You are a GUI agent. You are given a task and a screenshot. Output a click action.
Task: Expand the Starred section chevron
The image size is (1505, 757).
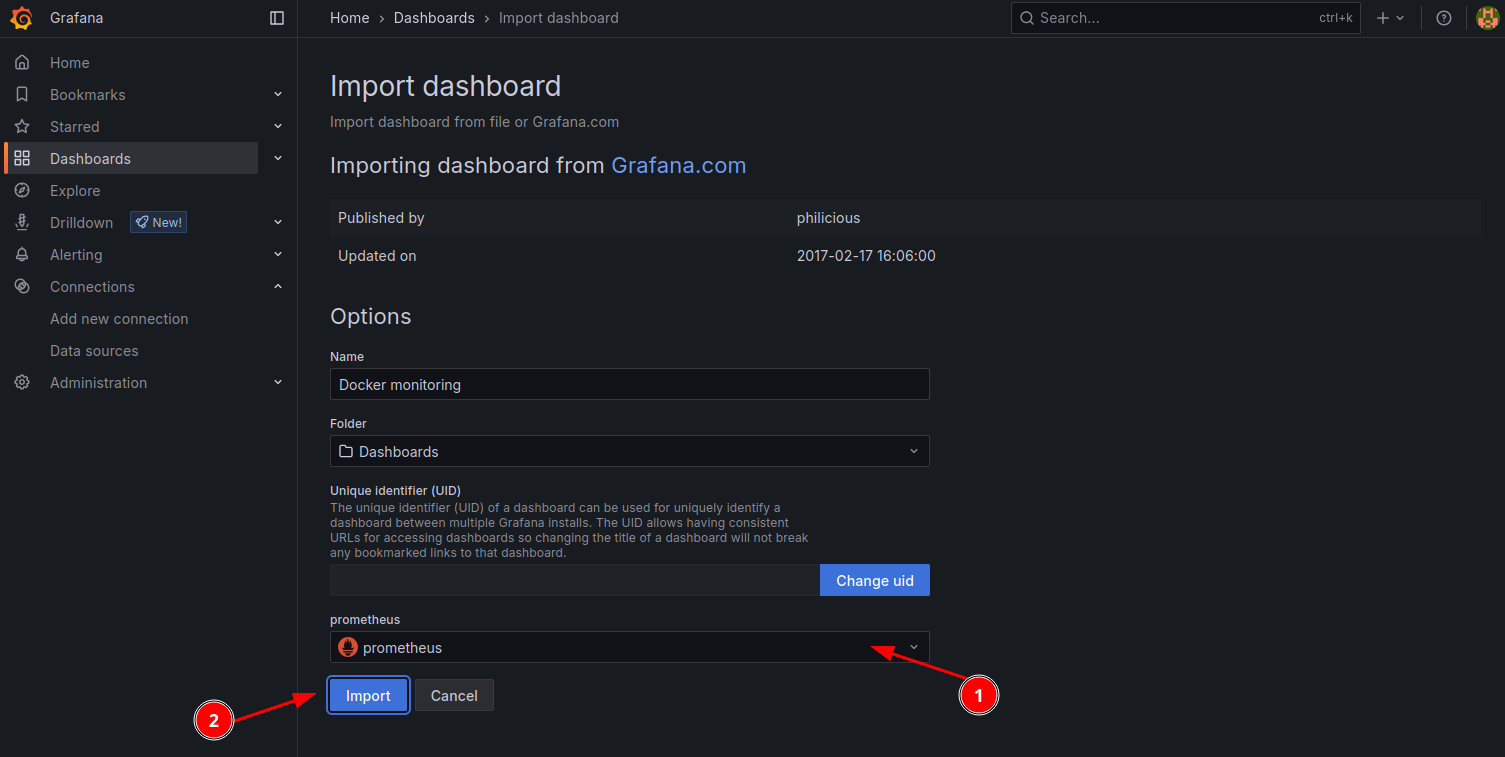[278, 127]
